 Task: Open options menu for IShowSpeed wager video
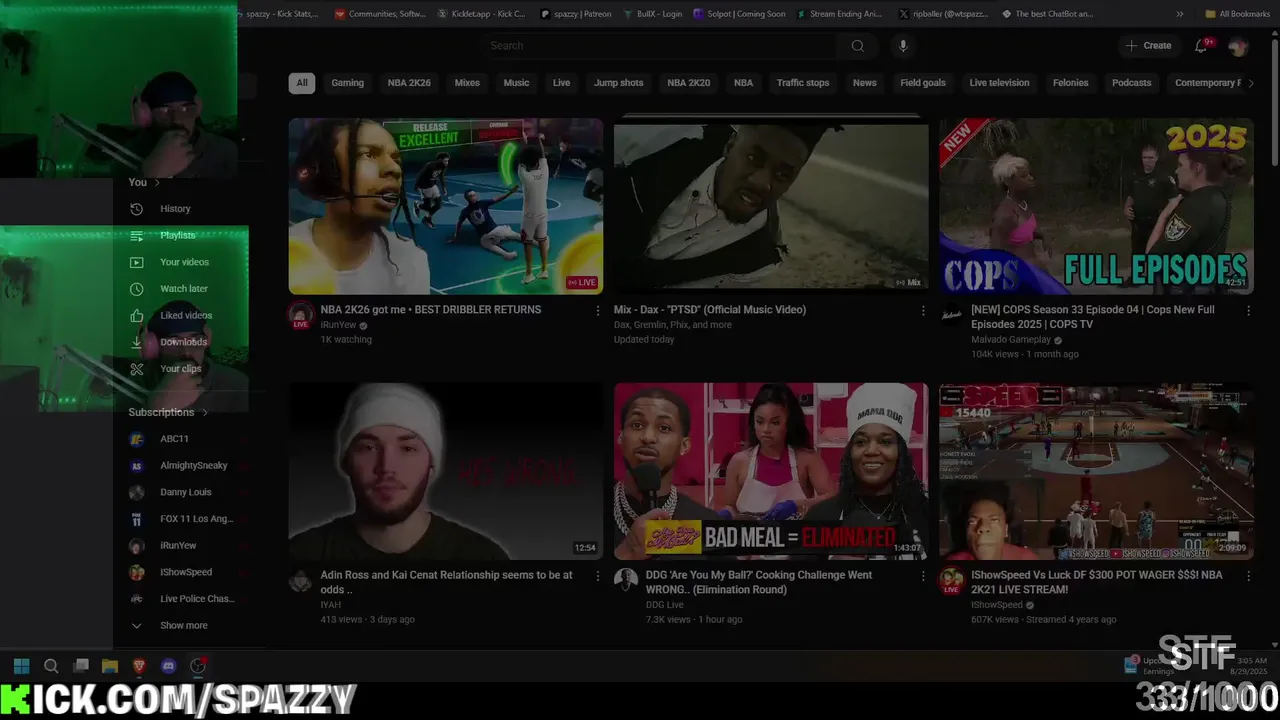(1248, 576)
